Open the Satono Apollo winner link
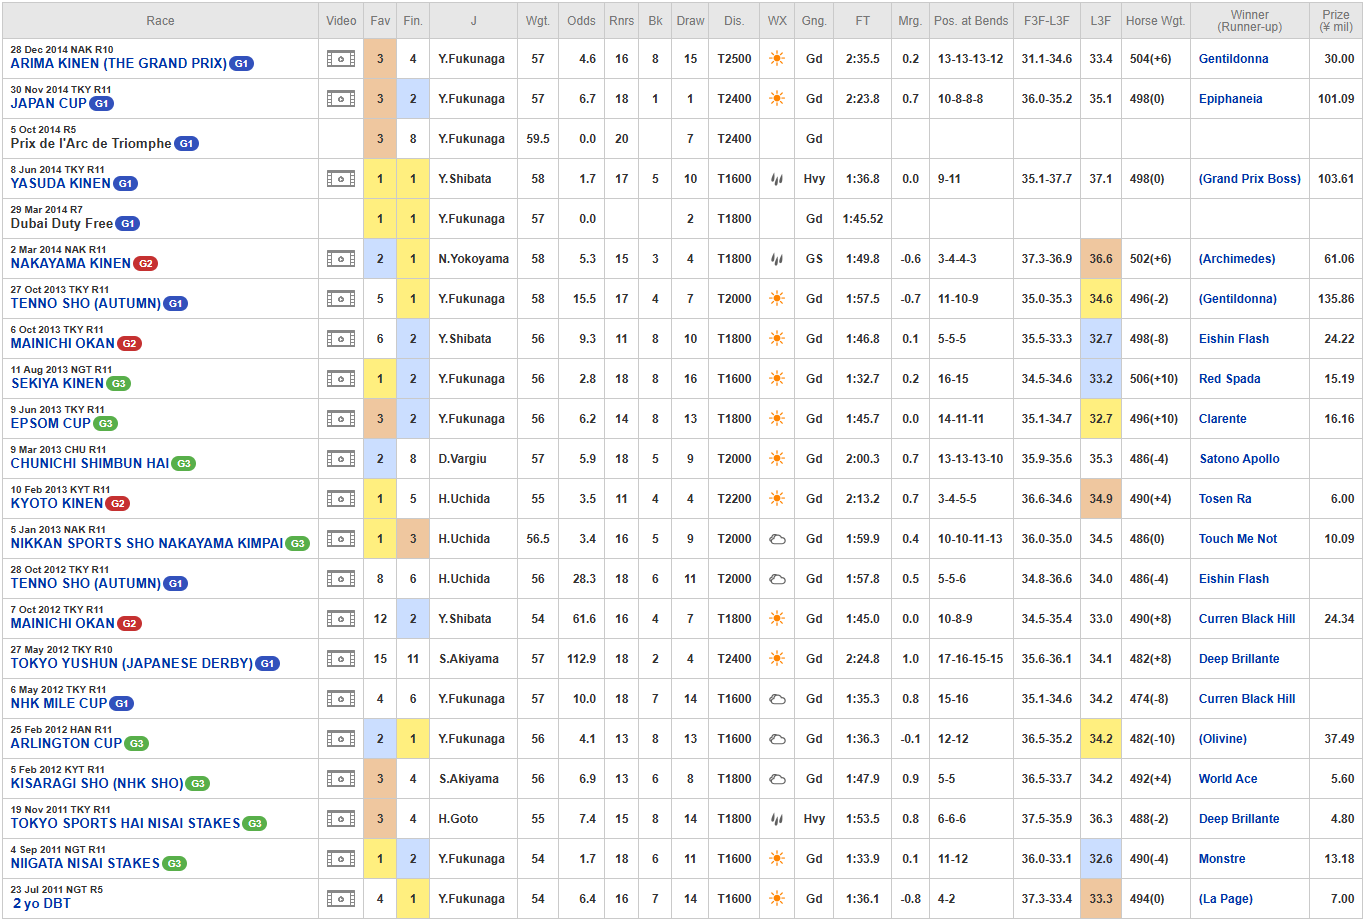 pyautogui.click(x=1239, y=459)
